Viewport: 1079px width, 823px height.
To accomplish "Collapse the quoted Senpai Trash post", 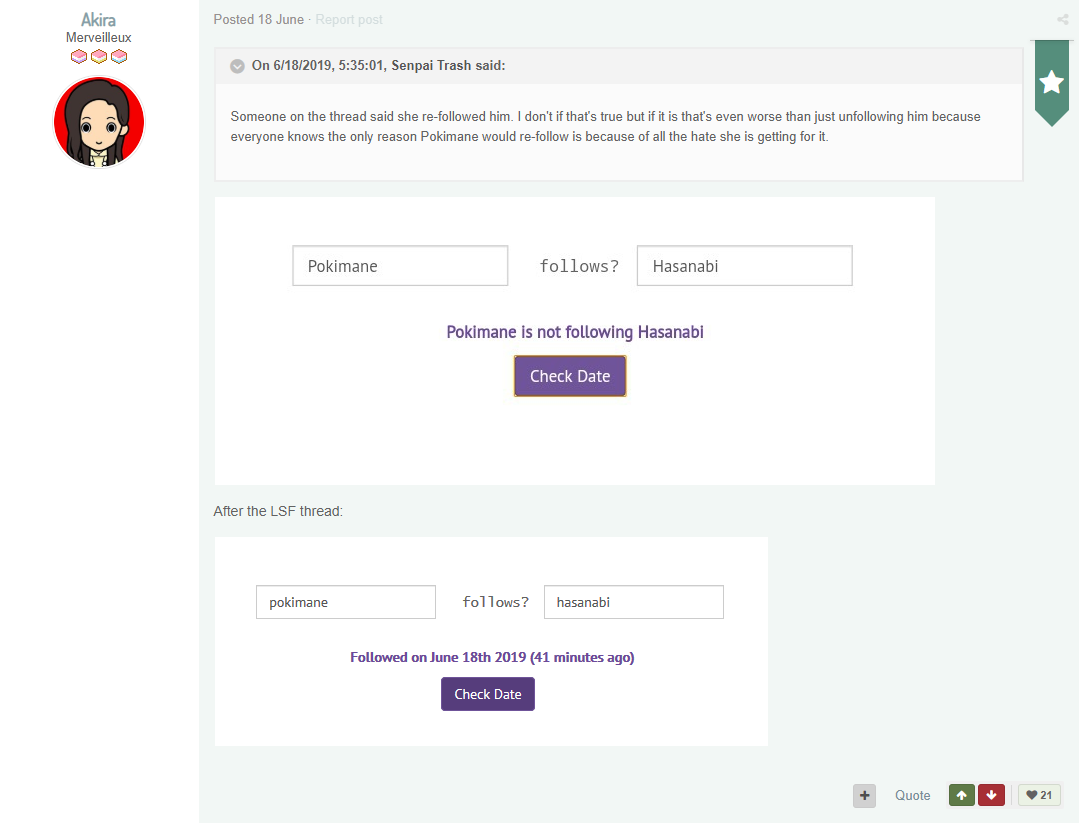I will tap(237, 66).
